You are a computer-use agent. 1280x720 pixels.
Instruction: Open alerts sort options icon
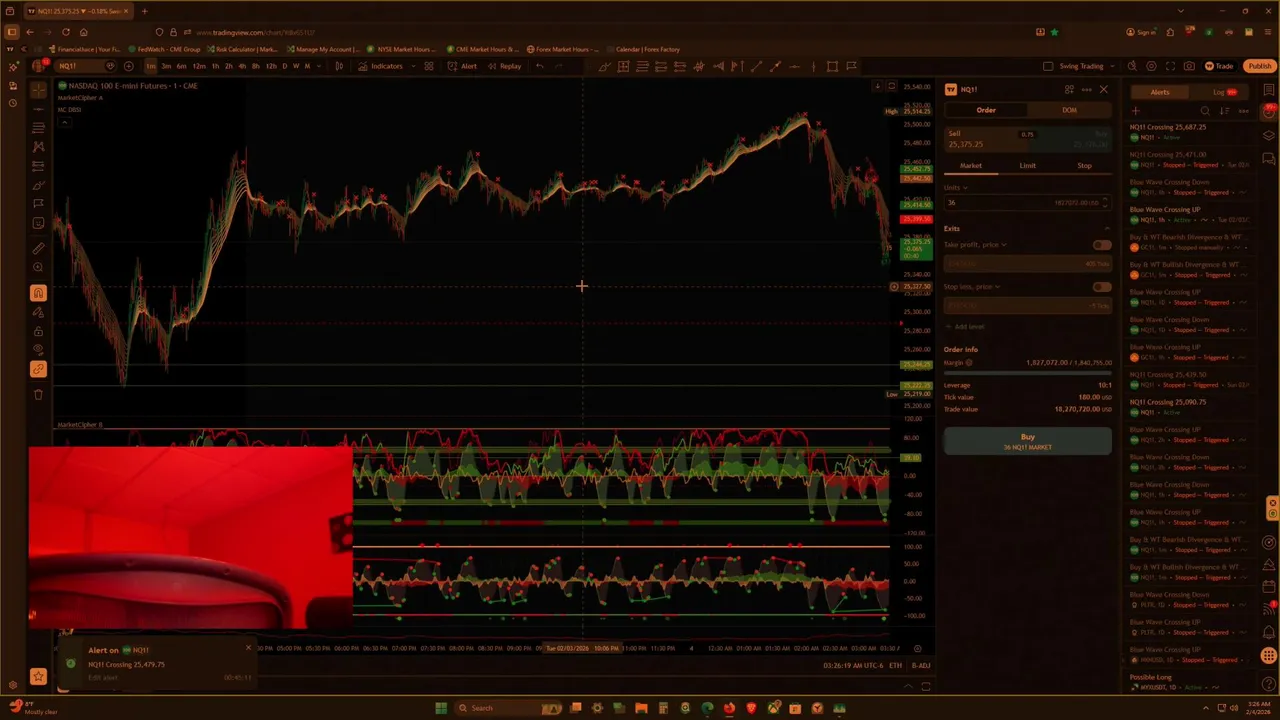click(1224, 111)
